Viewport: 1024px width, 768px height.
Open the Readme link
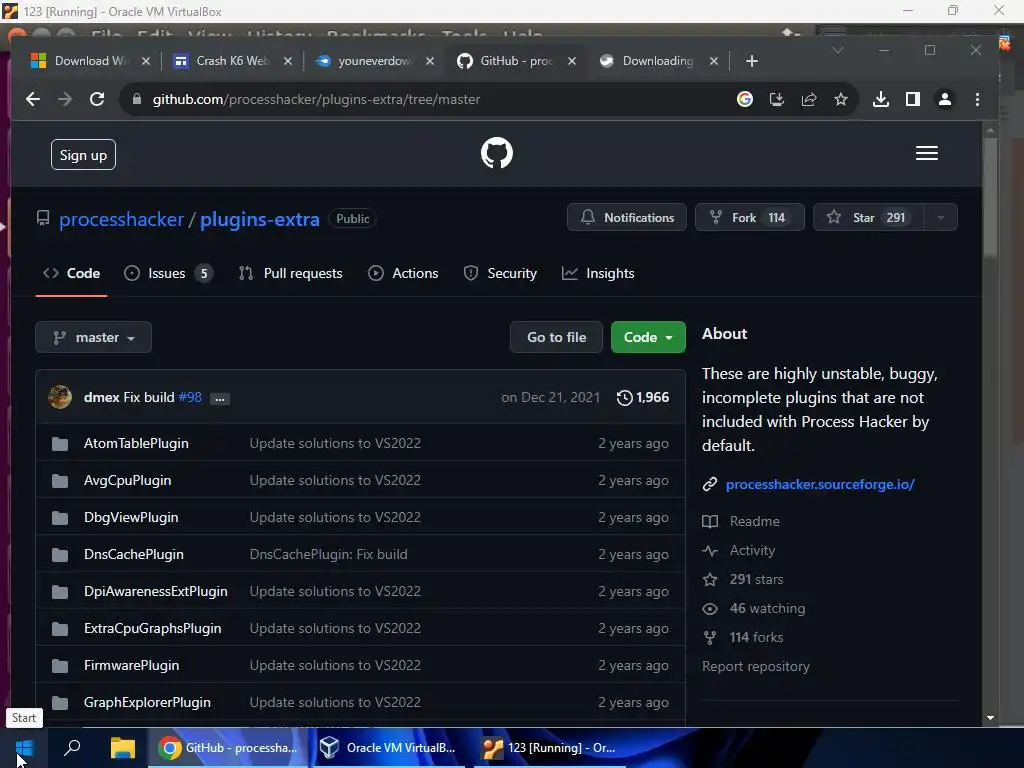(x=754, y=521)
